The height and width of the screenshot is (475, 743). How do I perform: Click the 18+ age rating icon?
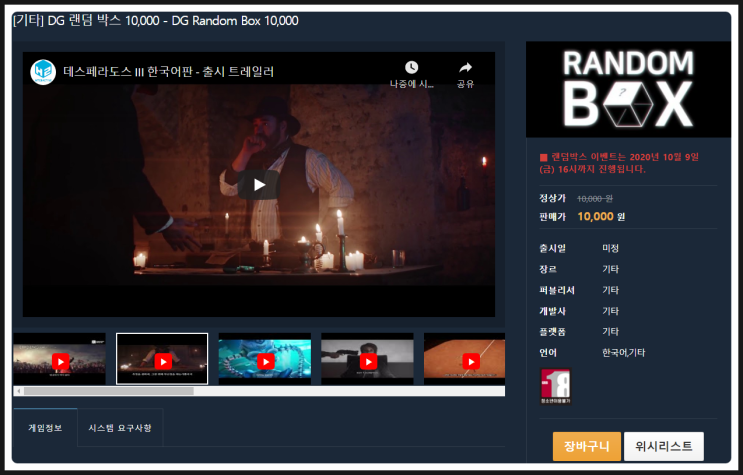tap(556, 386)
